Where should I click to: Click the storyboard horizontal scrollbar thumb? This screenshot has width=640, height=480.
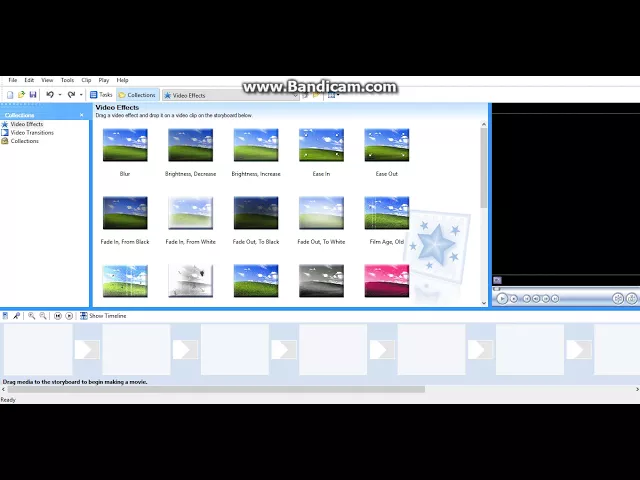tap(216, 389)
